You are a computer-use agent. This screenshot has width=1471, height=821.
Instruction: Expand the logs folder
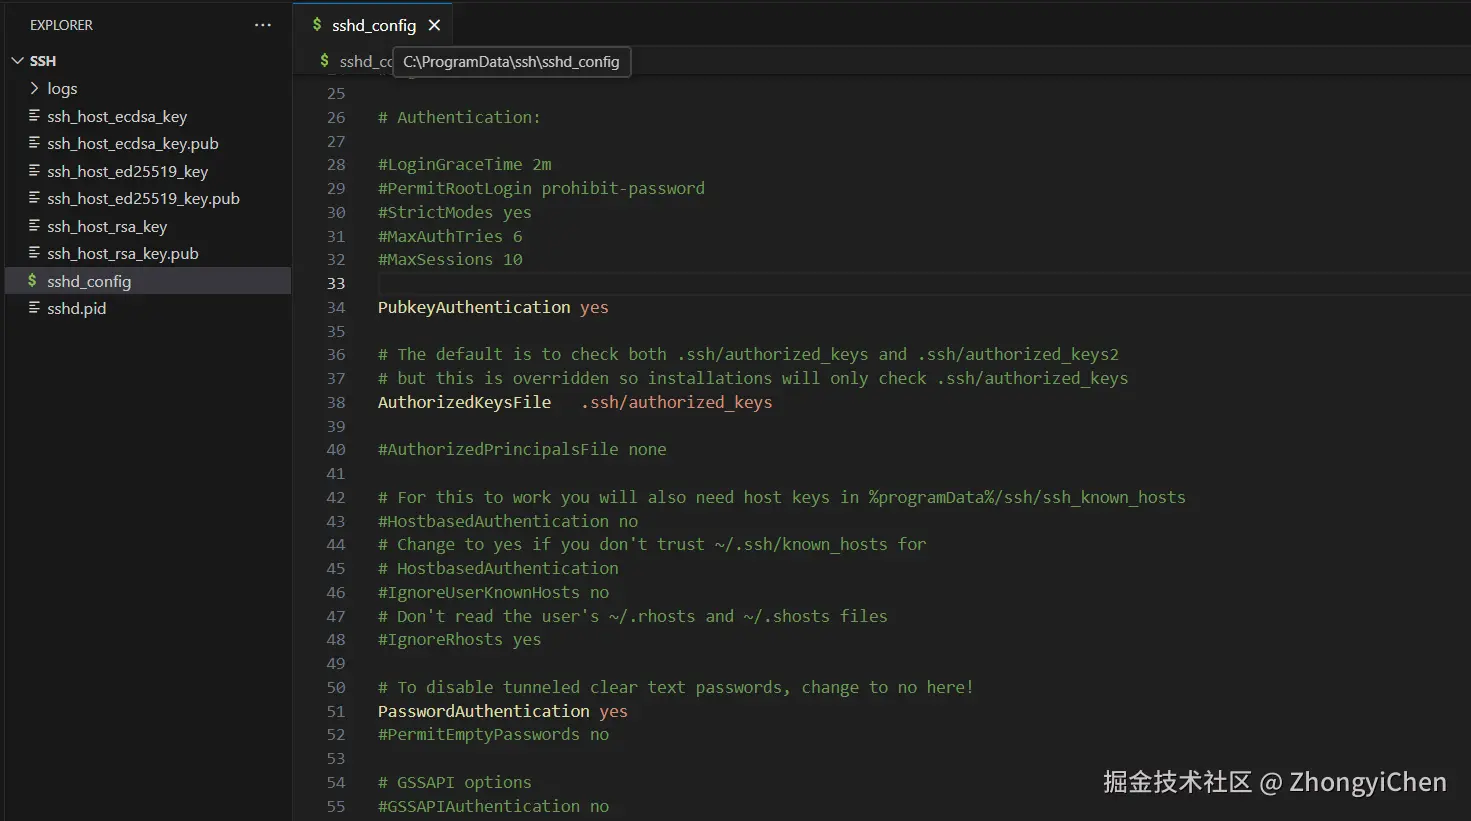pos(61,89)
